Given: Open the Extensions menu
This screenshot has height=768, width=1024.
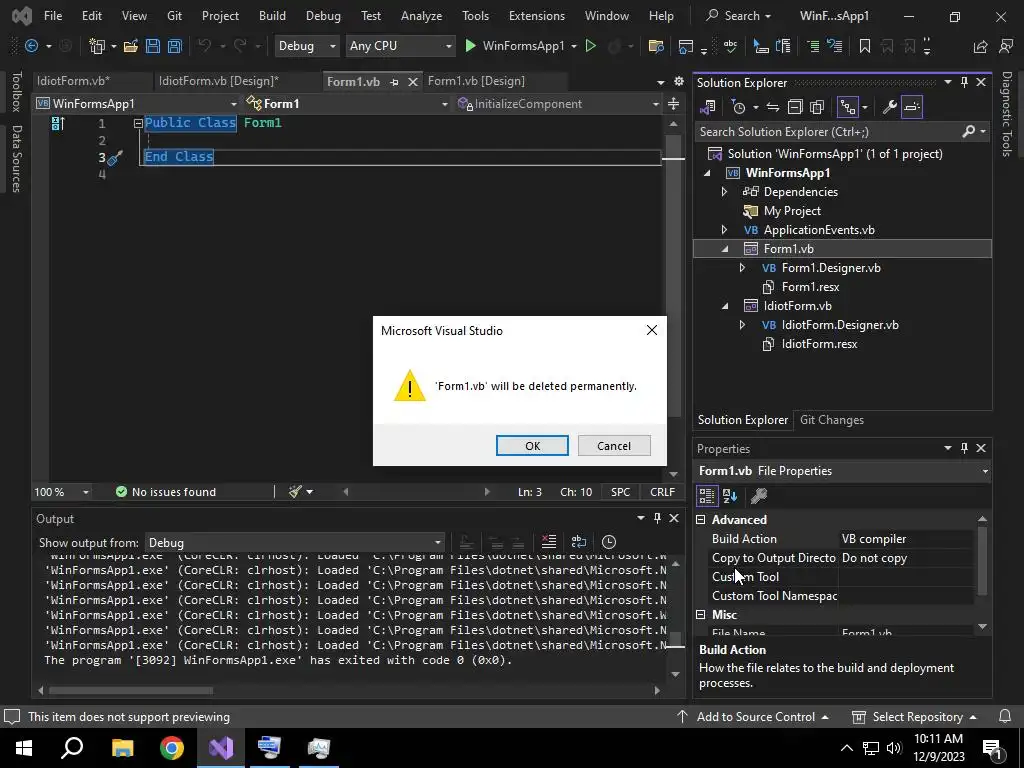Looking at the screenshot, I should tap(537, 16).
